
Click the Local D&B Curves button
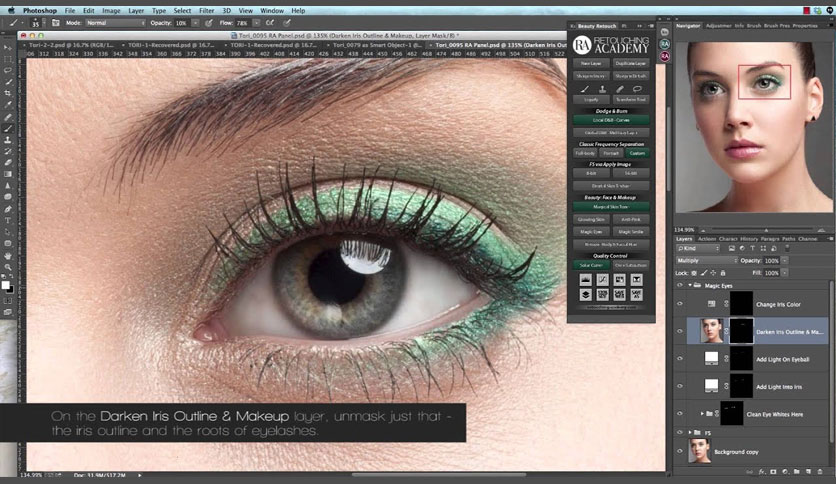coord(611,120)
